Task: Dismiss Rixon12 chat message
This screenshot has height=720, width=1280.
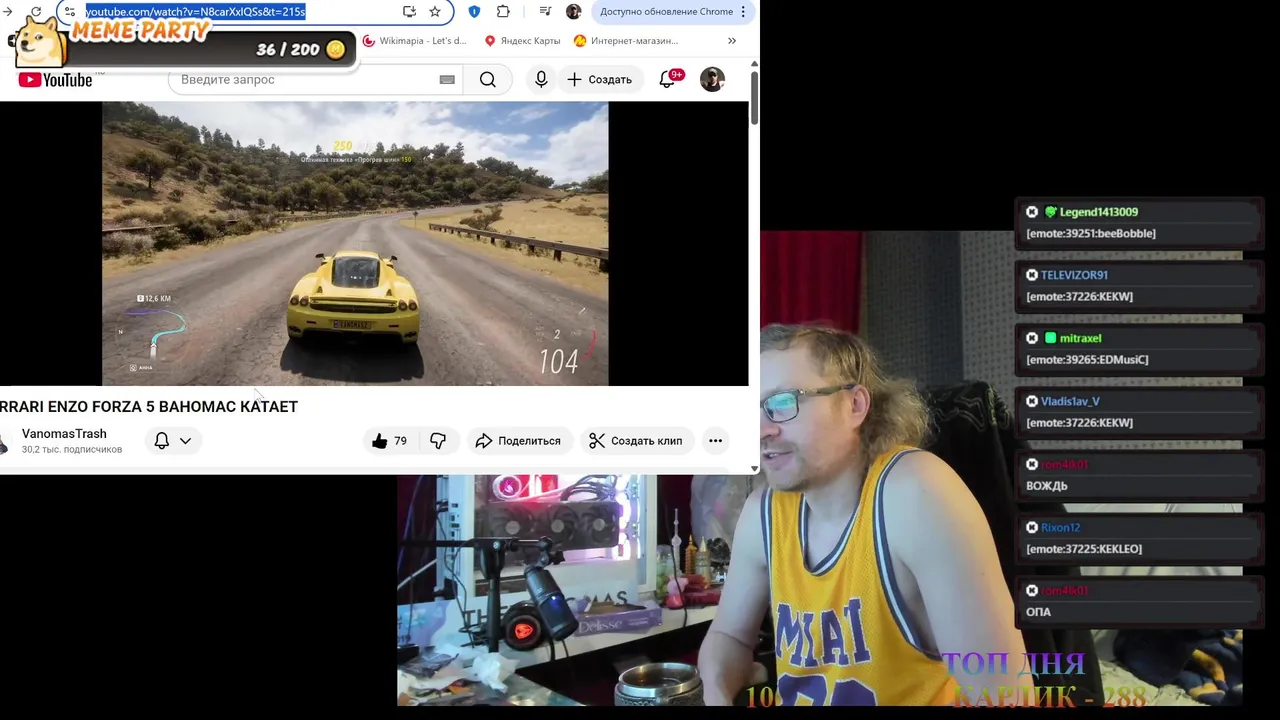Action: (1032, 527)
